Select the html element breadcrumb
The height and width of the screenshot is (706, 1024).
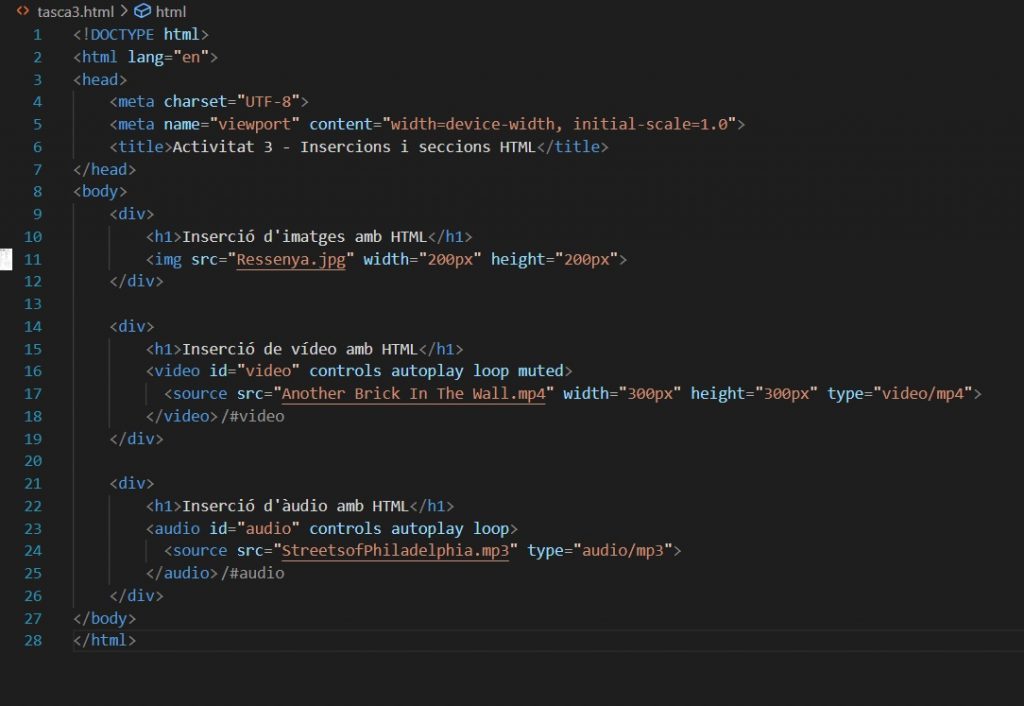tap(171, 11)
